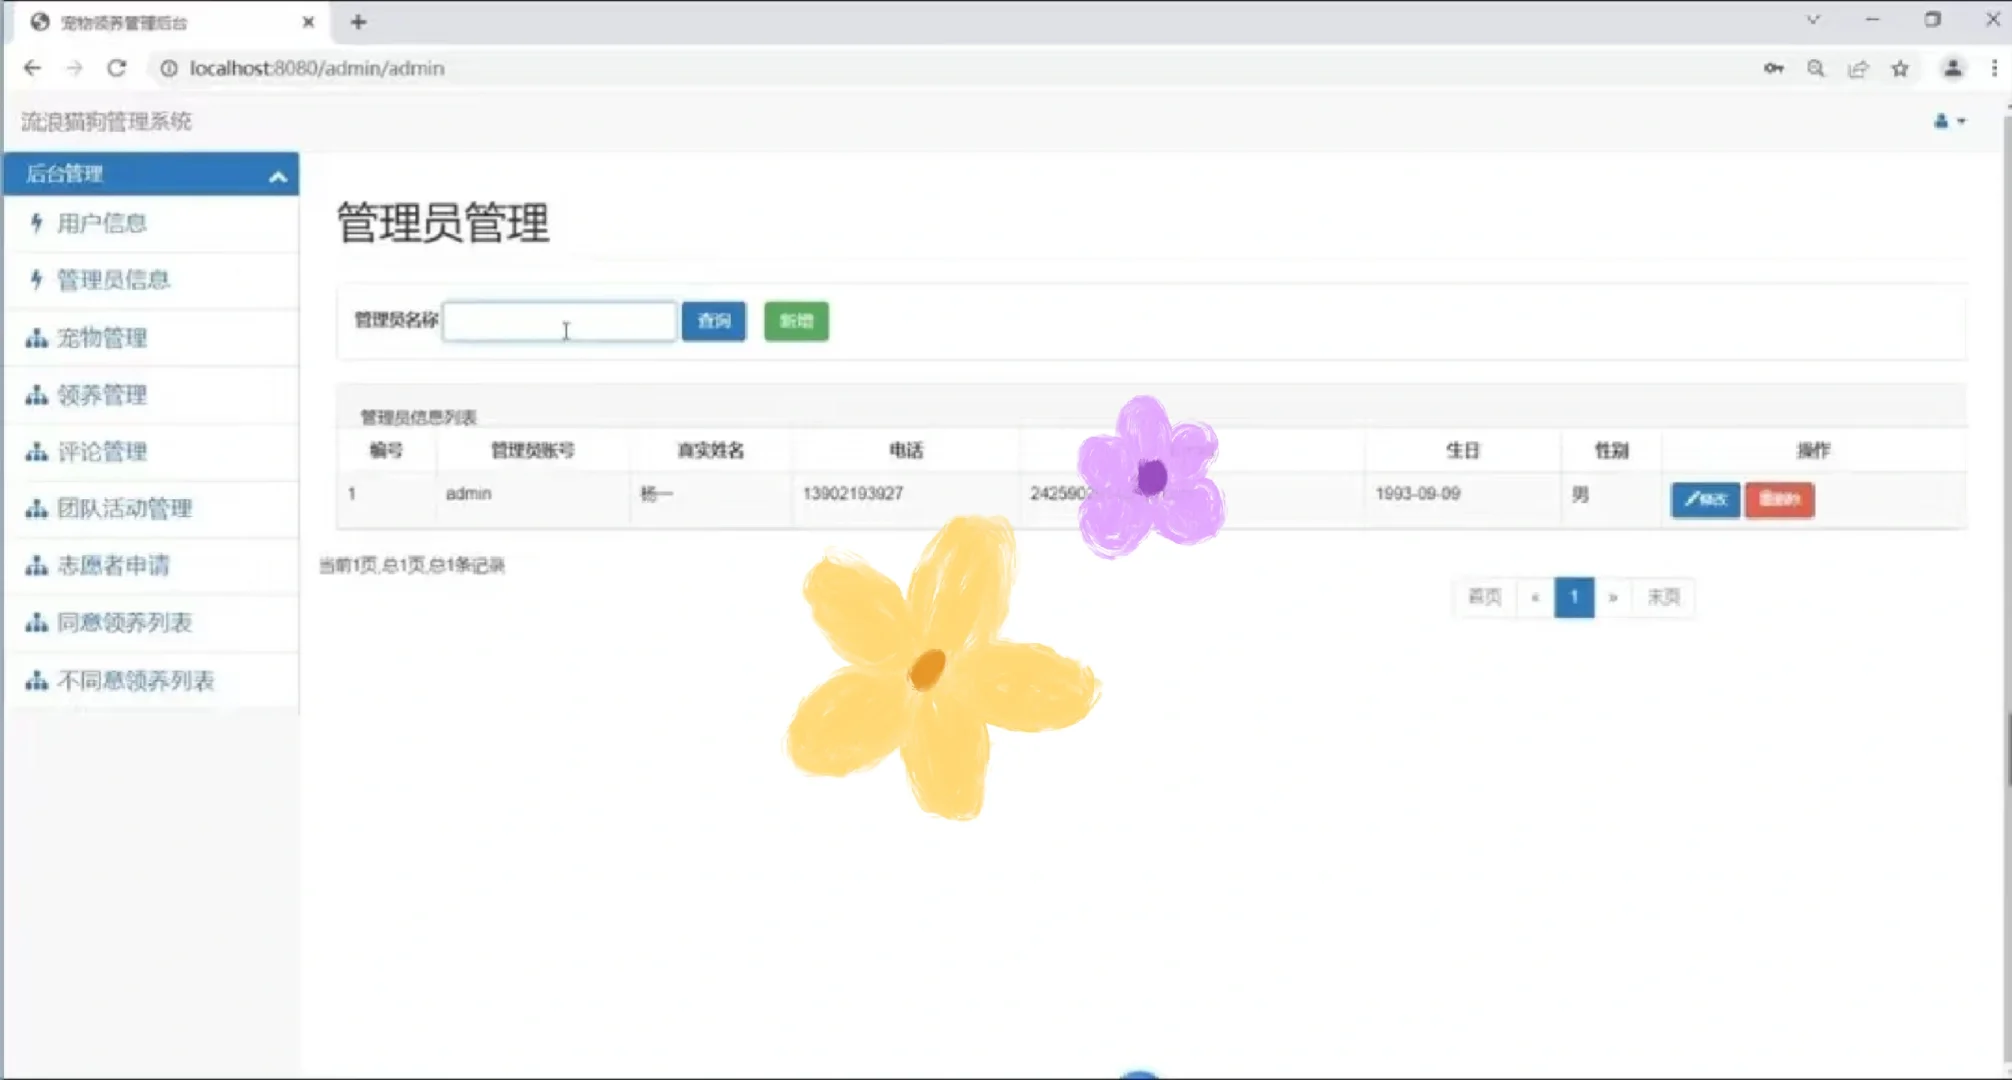
Task: Select the 用户信息 lightning icon in sidebar
Action: pyautogui.click(x=36, y=223)
